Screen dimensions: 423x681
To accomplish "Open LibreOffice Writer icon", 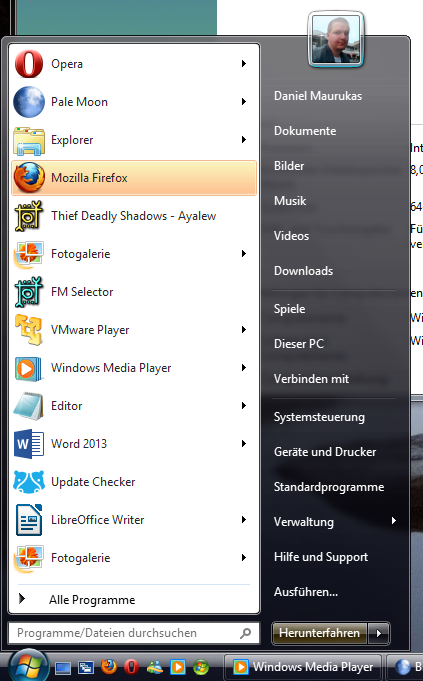I will point(29,520).
